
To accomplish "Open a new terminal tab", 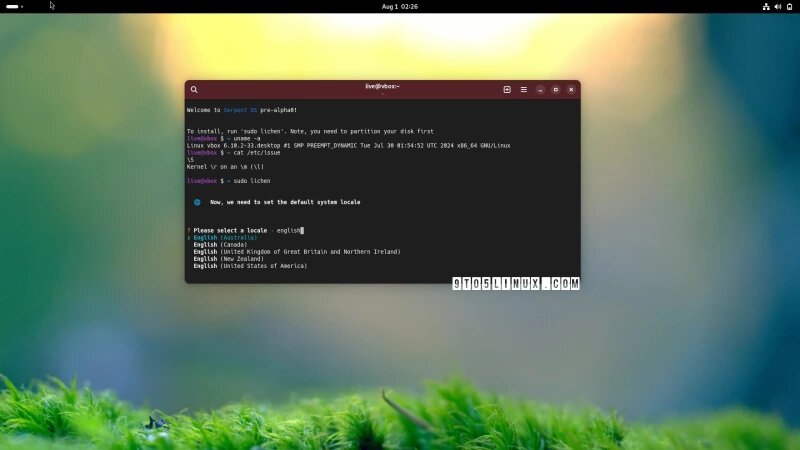I will 507,89.
